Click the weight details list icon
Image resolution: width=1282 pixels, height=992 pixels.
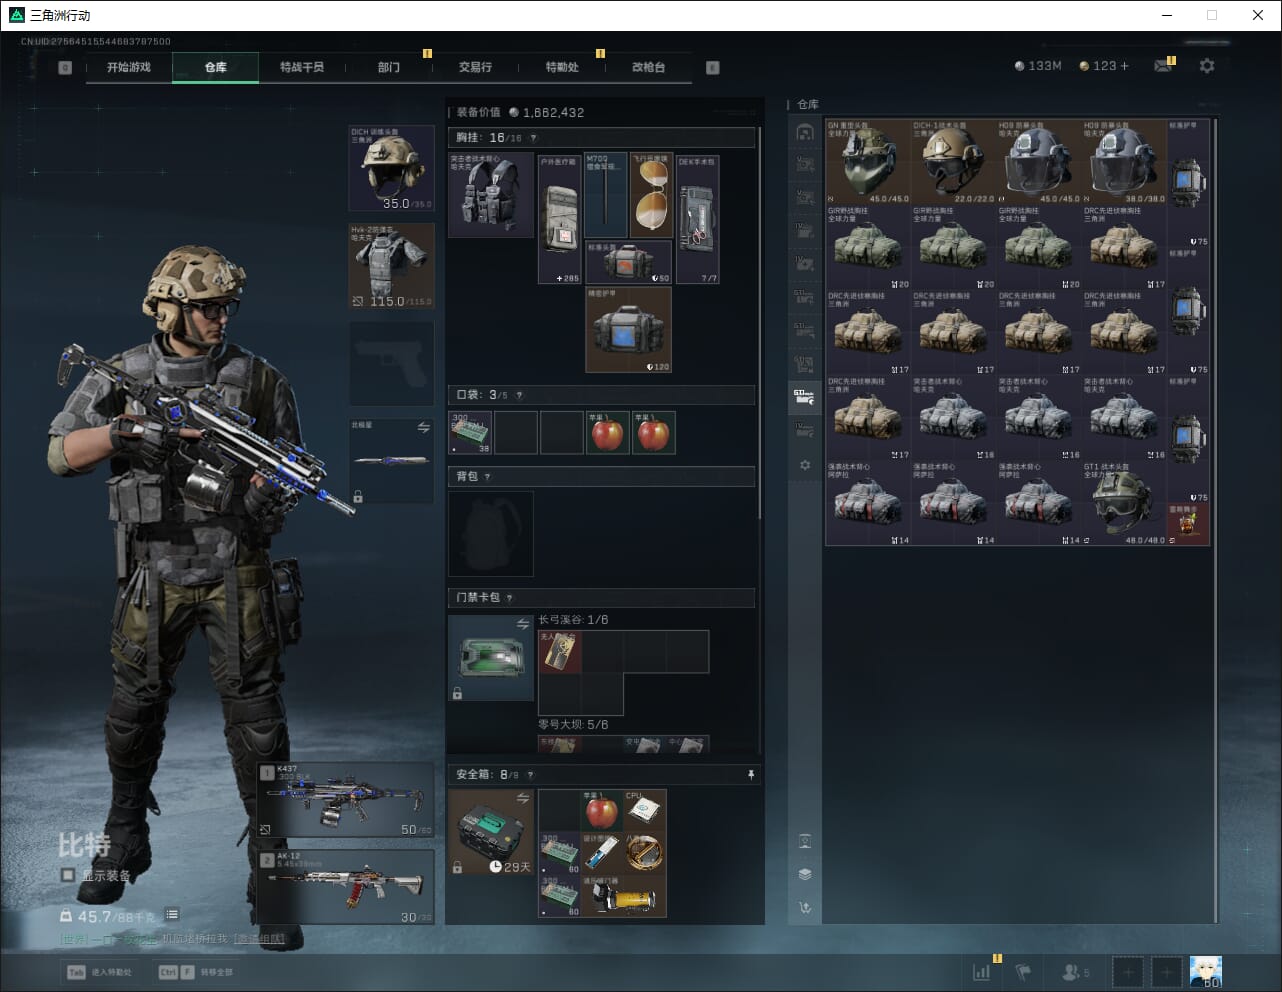(x=172, y=914)
